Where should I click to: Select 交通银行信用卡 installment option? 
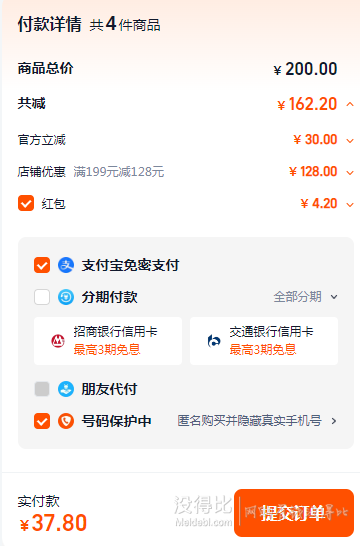[264, 341]
